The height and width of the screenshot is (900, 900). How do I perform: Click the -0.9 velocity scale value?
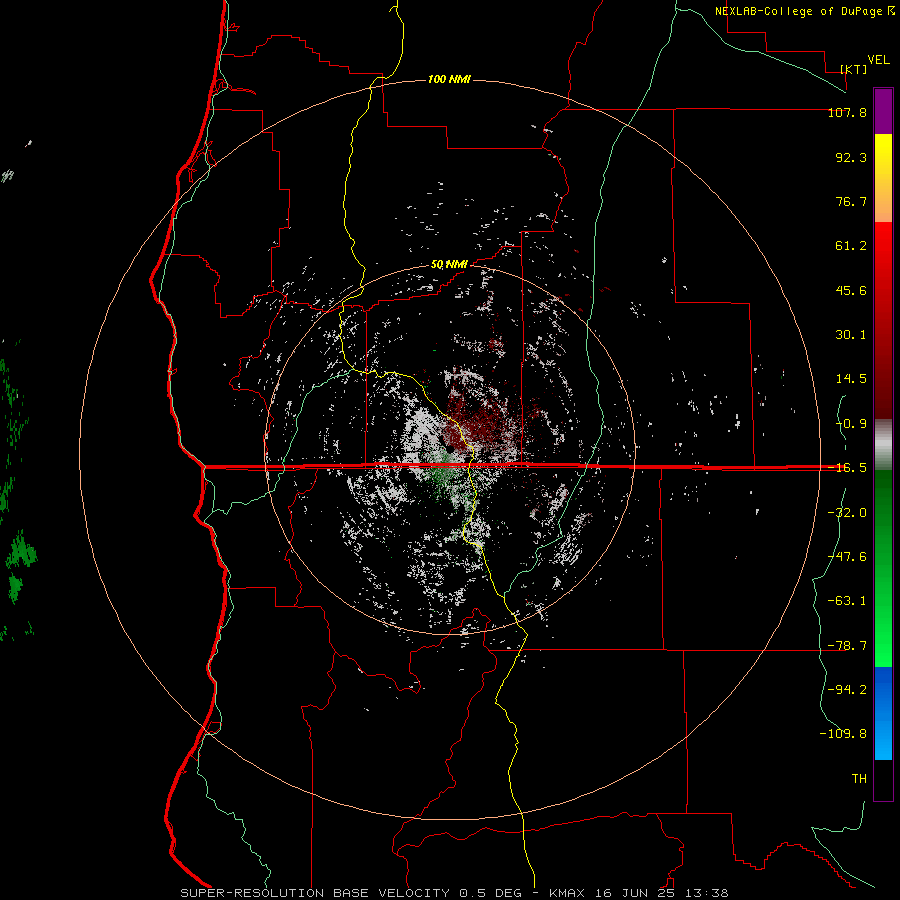tap(851, 424)
